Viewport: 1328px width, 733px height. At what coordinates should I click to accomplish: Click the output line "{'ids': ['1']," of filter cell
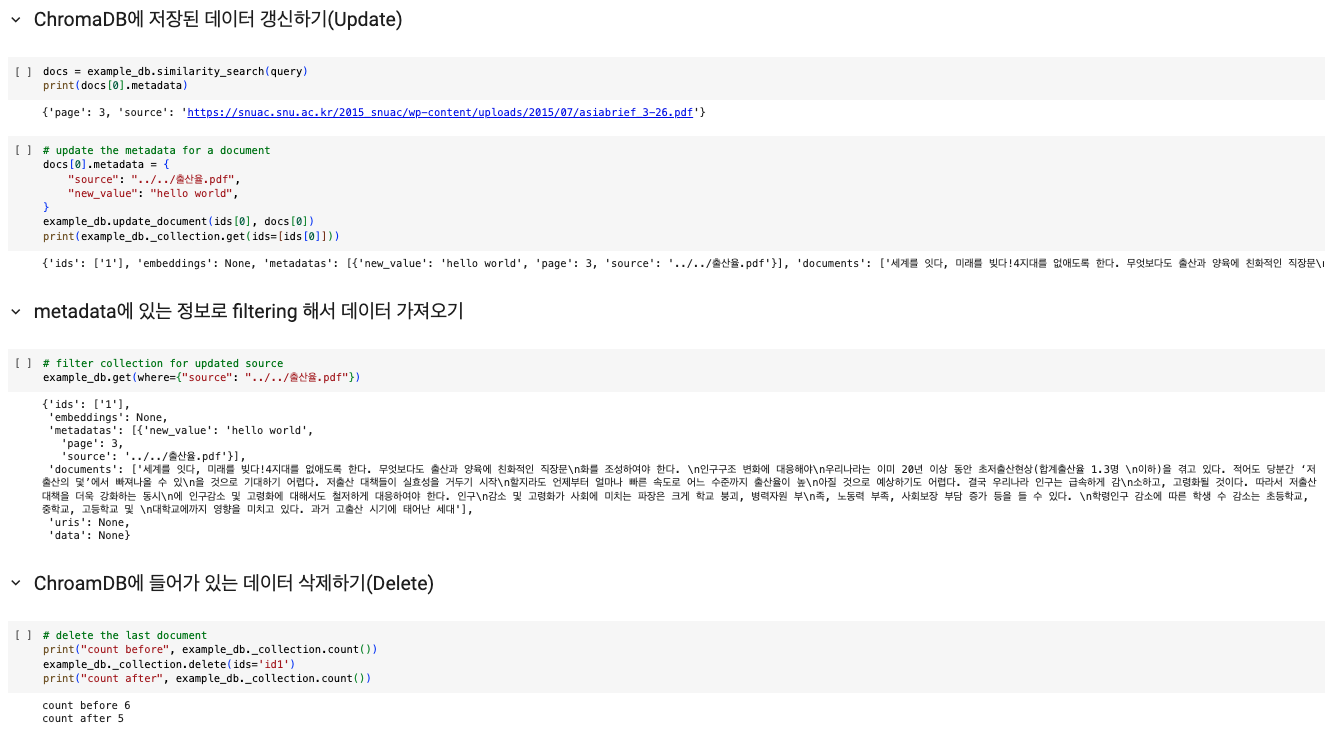[86, 405]
